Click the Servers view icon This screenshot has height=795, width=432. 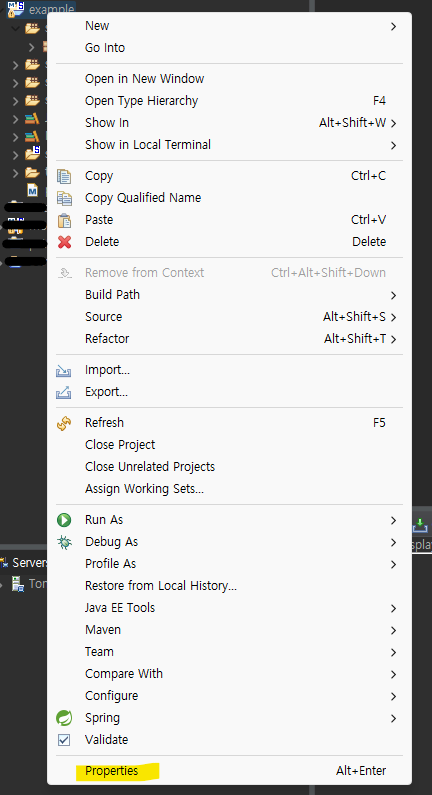pyautogui.click(x=4, y=562)
